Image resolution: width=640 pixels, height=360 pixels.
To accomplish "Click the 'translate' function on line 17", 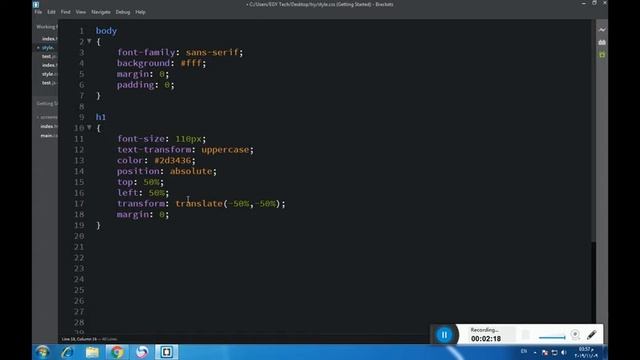I will pyautogui.click(x=199, y=204).
